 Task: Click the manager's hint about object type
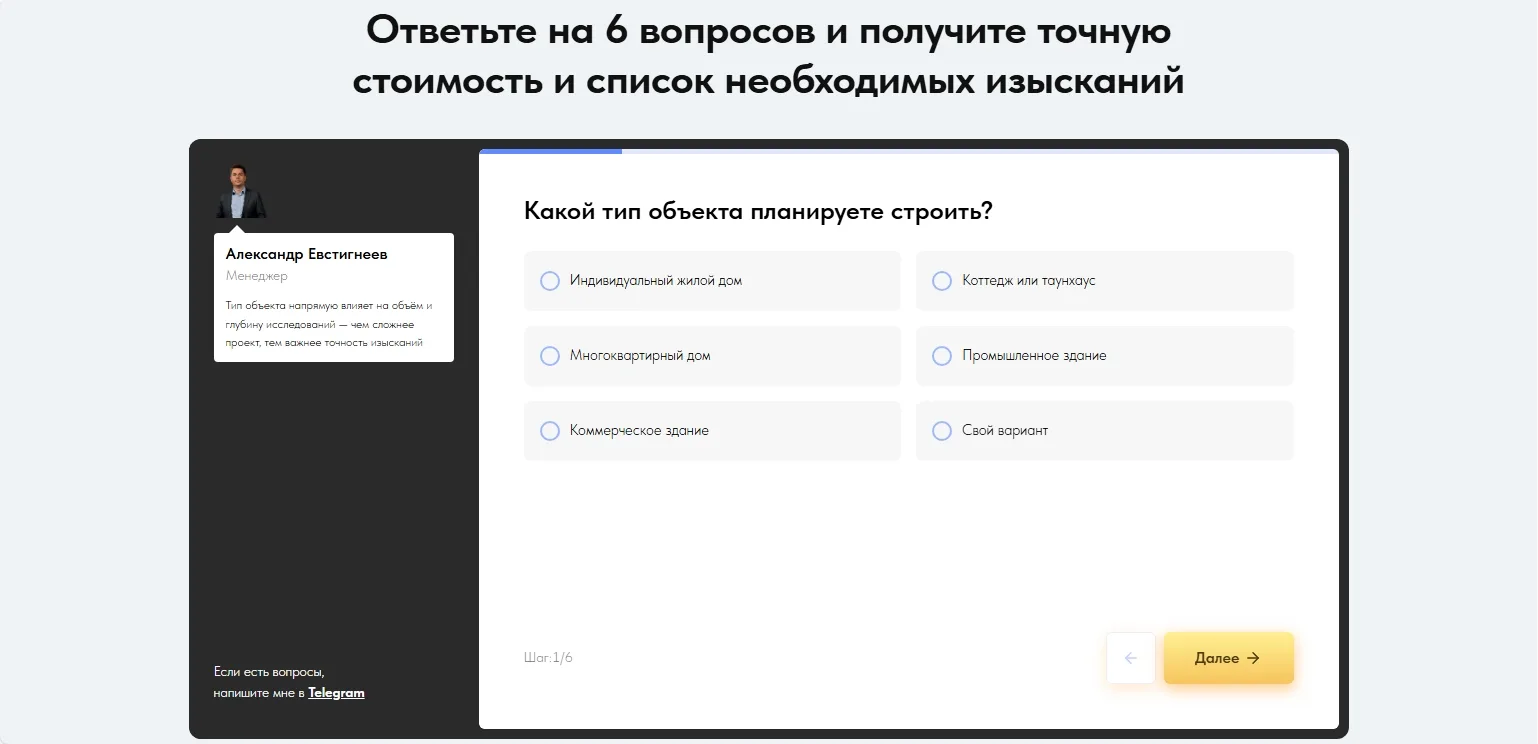329,324
